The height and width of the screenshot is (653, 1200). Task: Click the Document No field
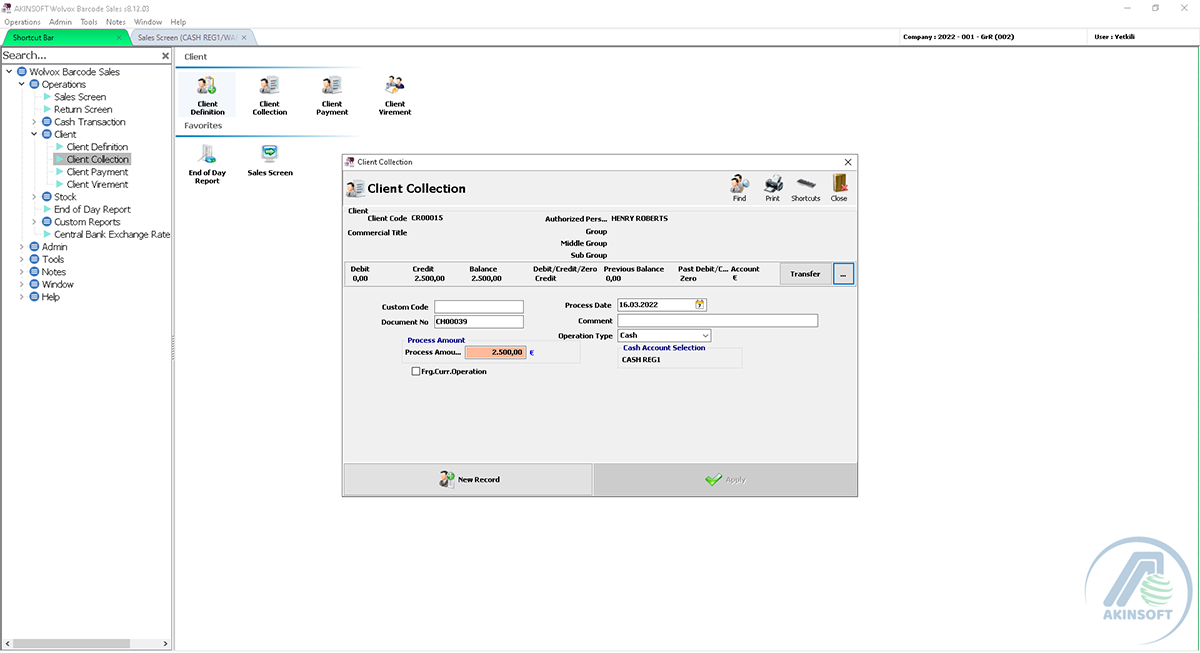479,322
